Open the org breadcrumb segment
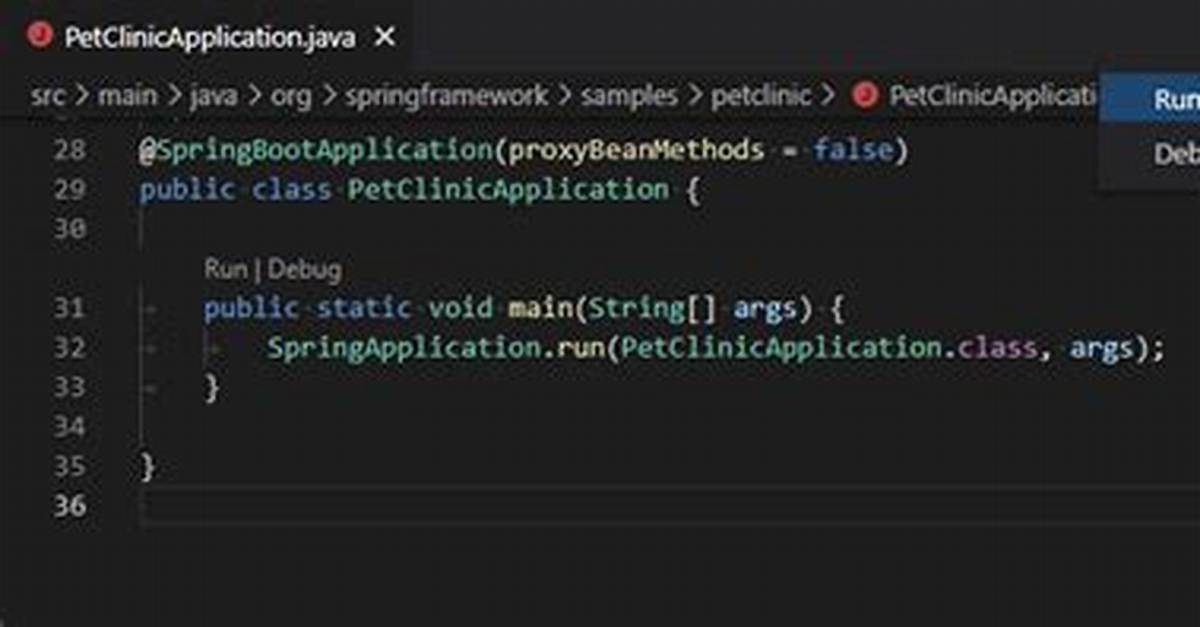 point(291,97)
